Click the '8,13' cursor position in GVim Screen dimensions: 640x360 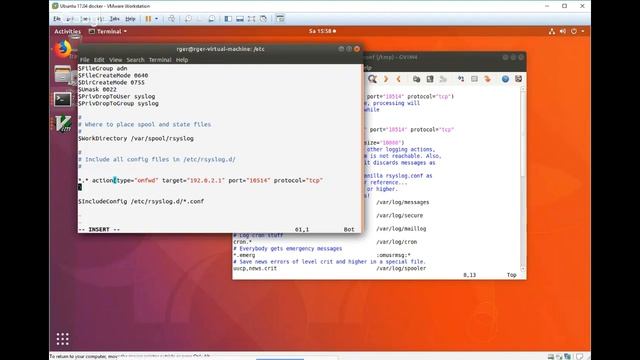tap(470, 275)
